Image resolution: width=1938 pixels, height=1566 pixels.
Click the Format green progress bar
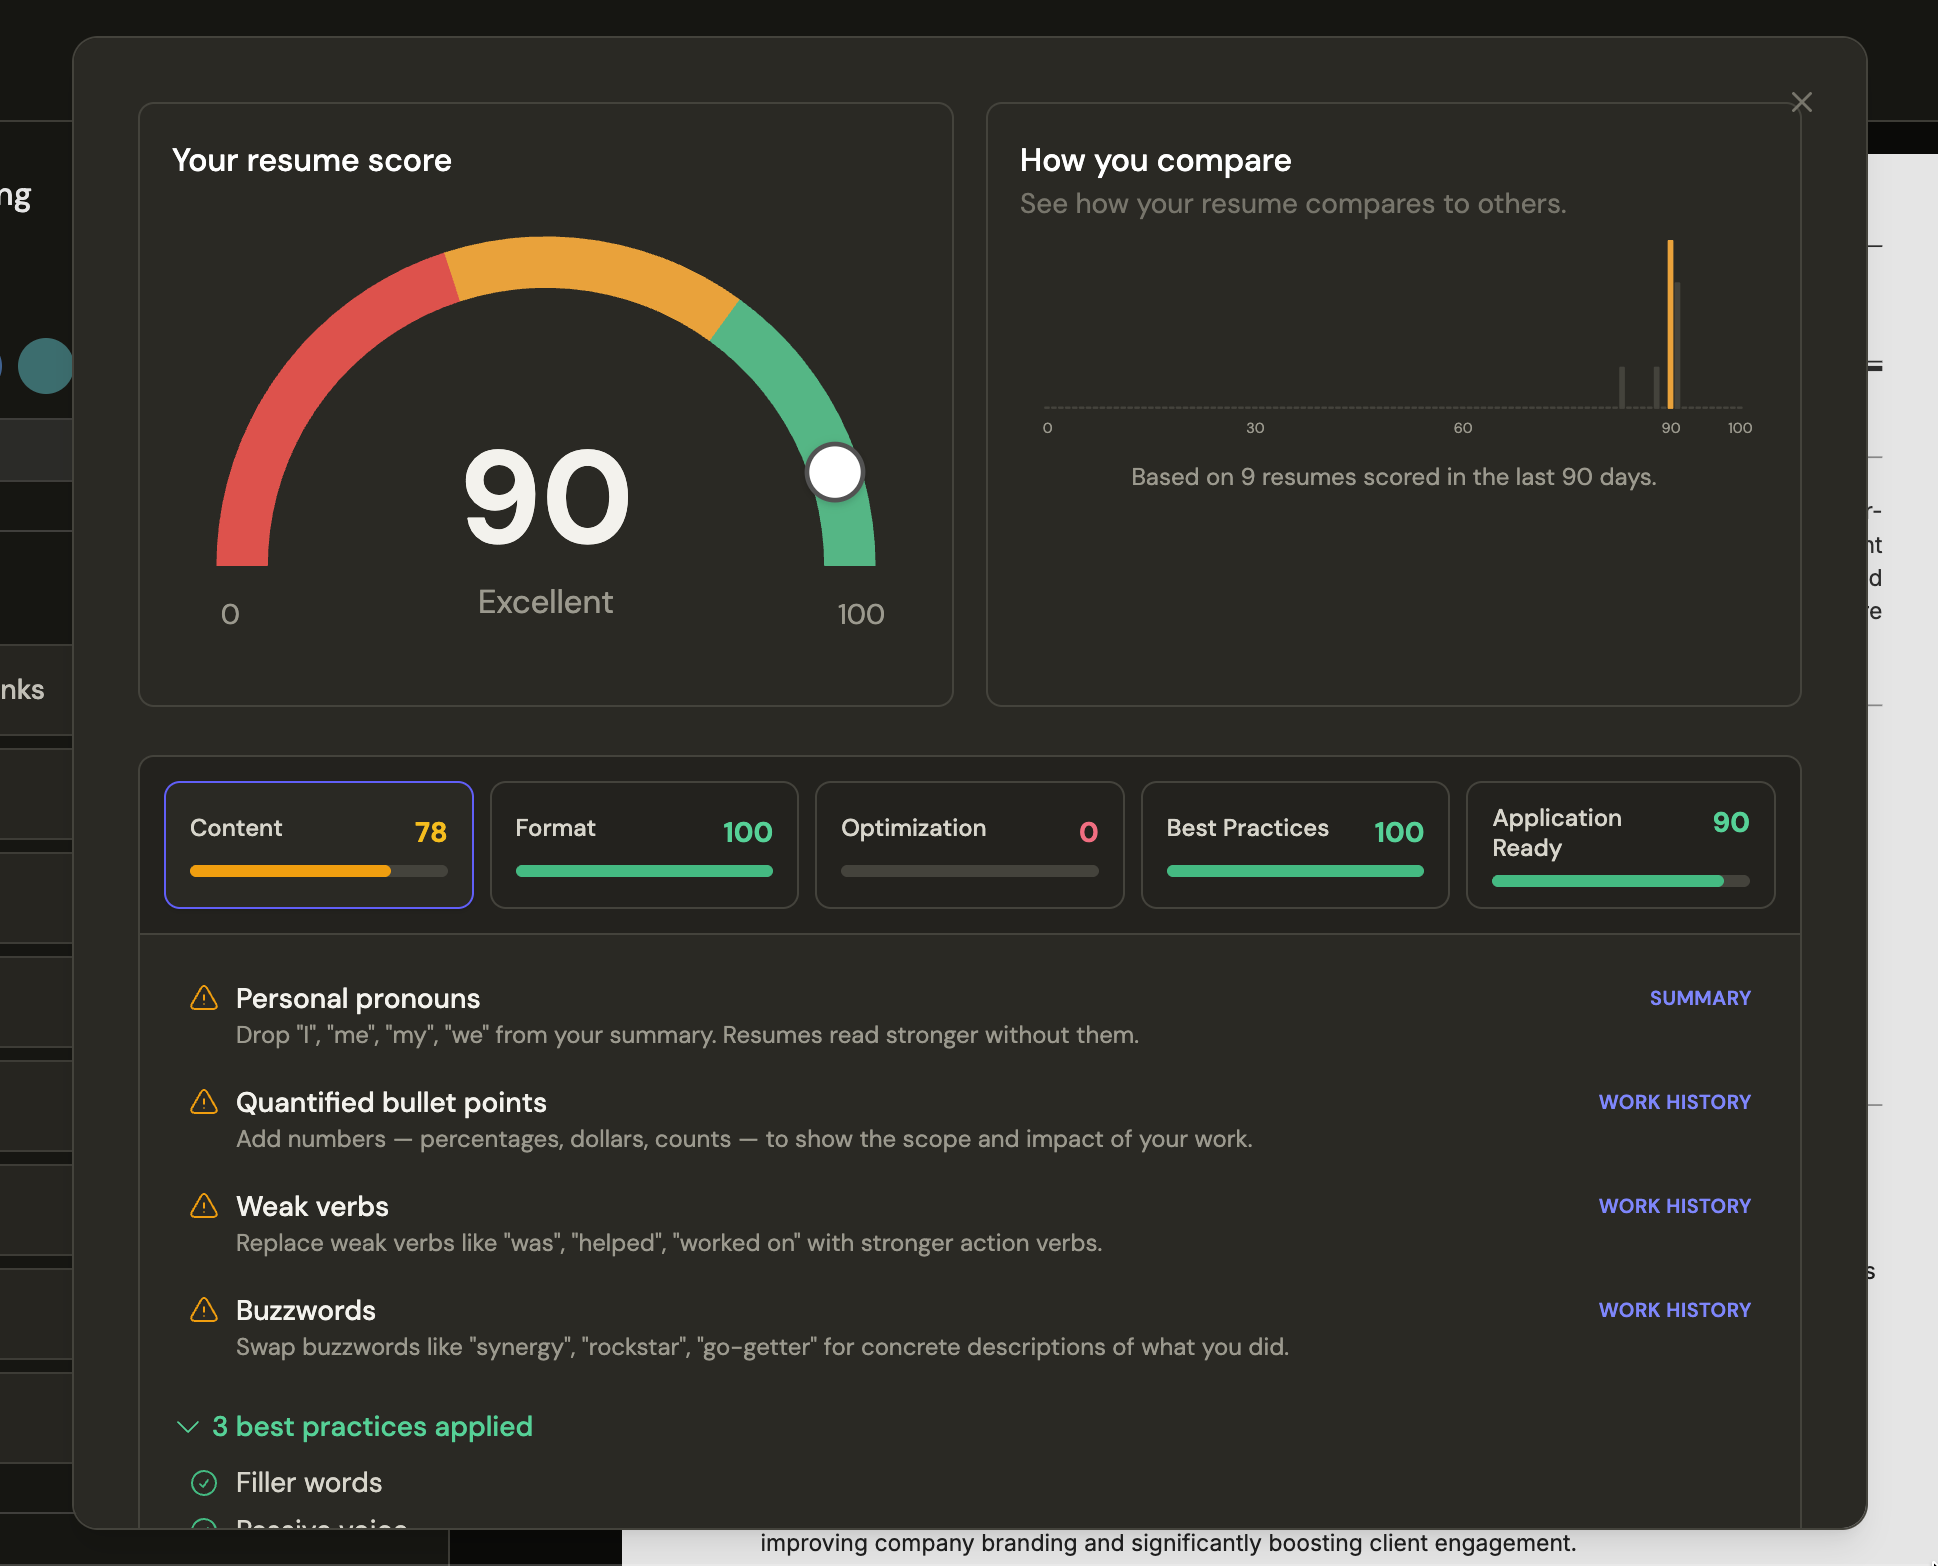click(x=644, y=871)
